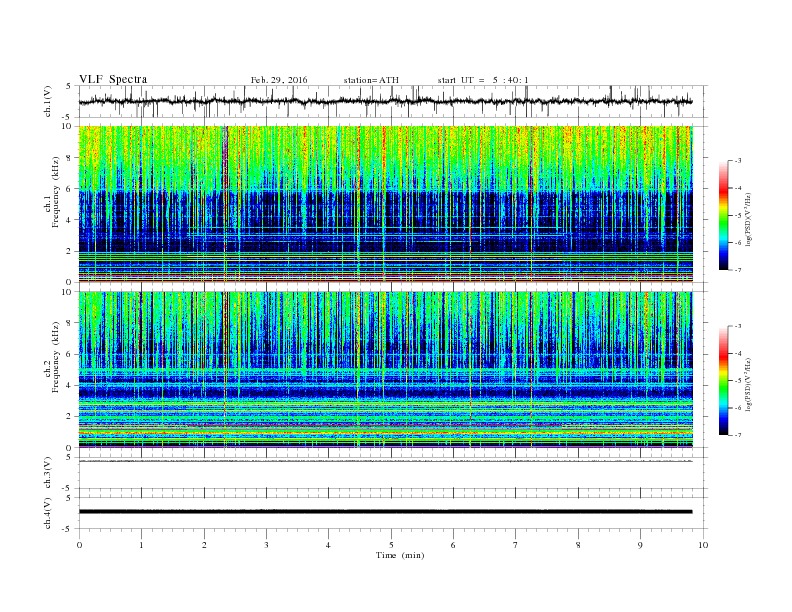Click the "-3" tick on ch.1 color bar
This screenshot has height=612, width=792.
pos(737,161)
